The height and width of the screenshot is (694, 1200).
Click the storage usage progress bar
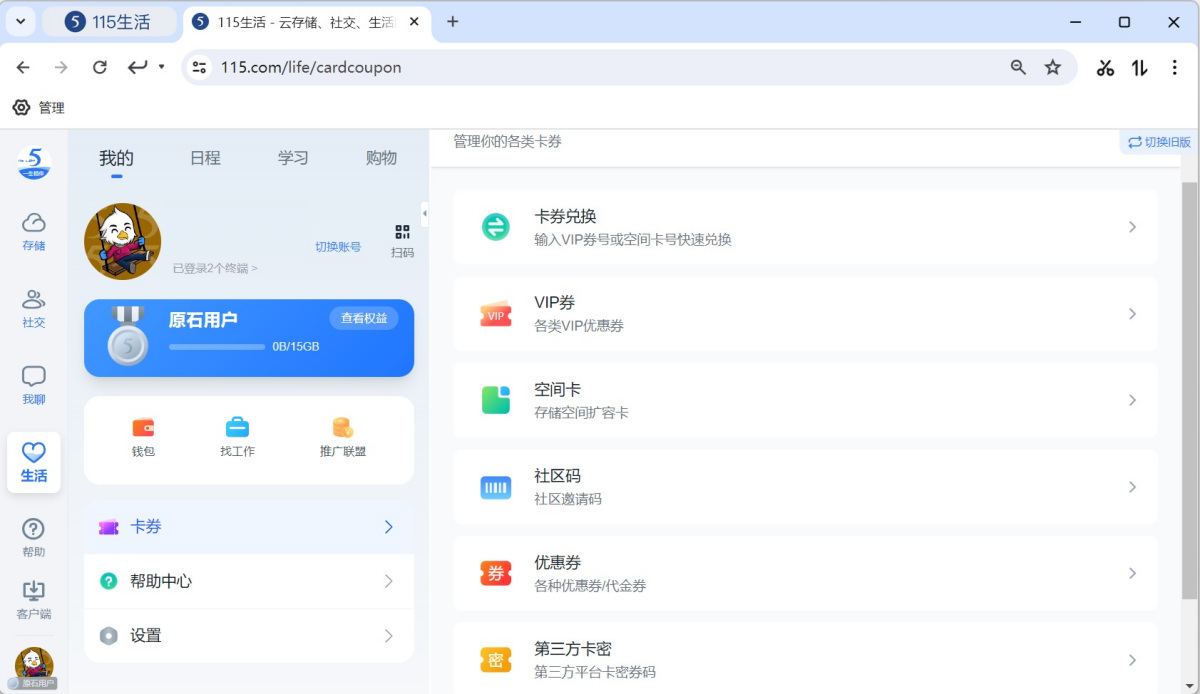(217, 347)
